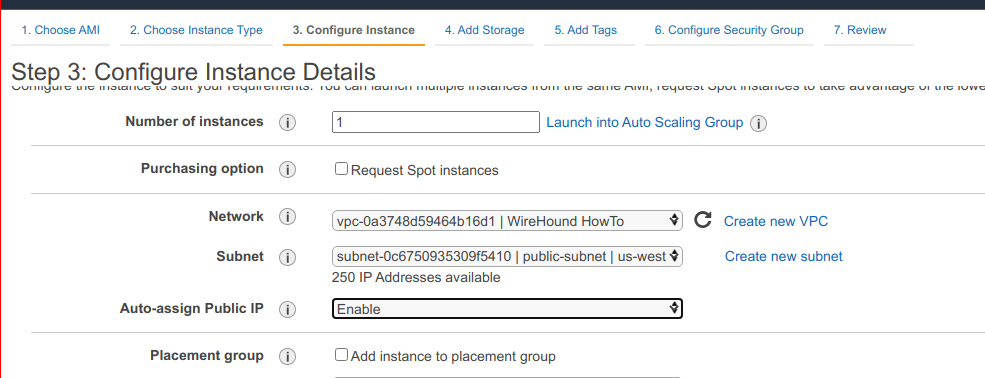Click the Step 3 Configure Instance Details heading

pyautogui.click(x=193, y=71)
